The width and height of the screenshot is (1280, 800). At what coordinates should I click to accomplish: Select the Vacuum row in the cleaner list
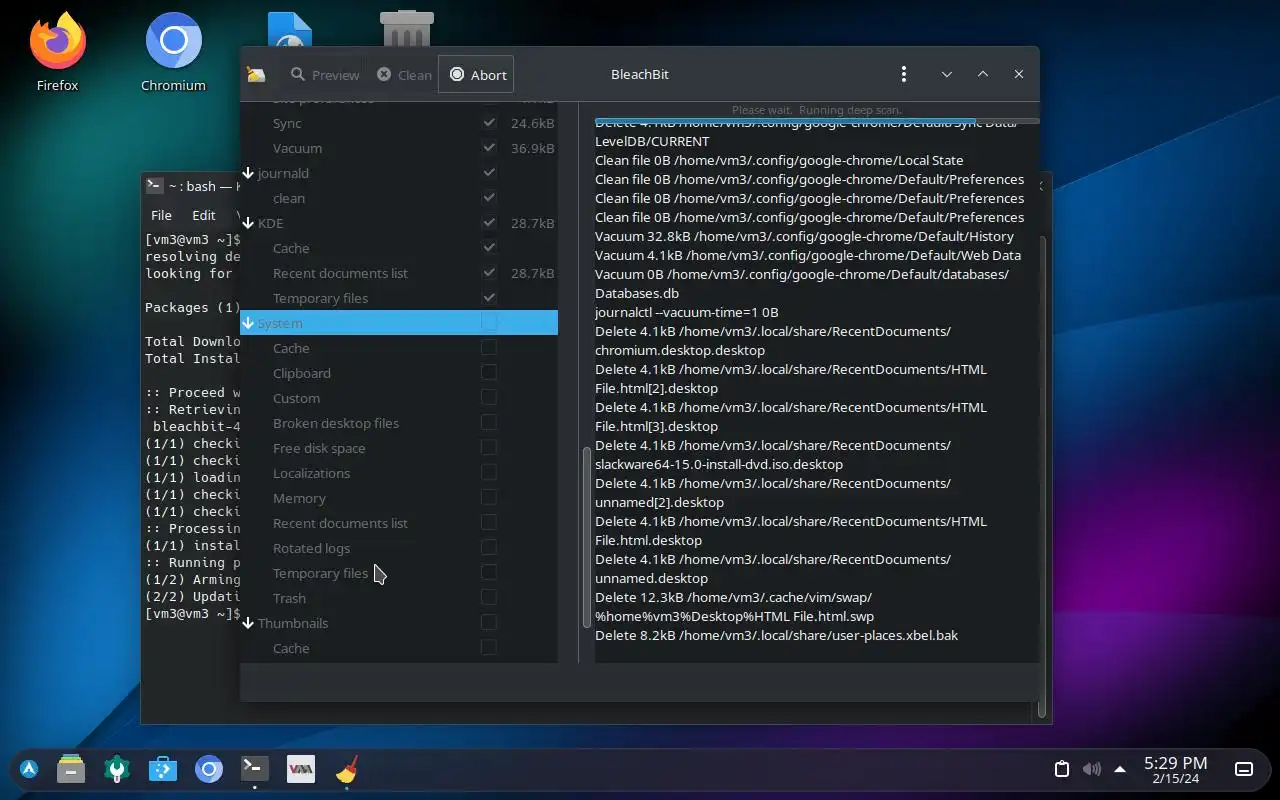tap(399, 148)
